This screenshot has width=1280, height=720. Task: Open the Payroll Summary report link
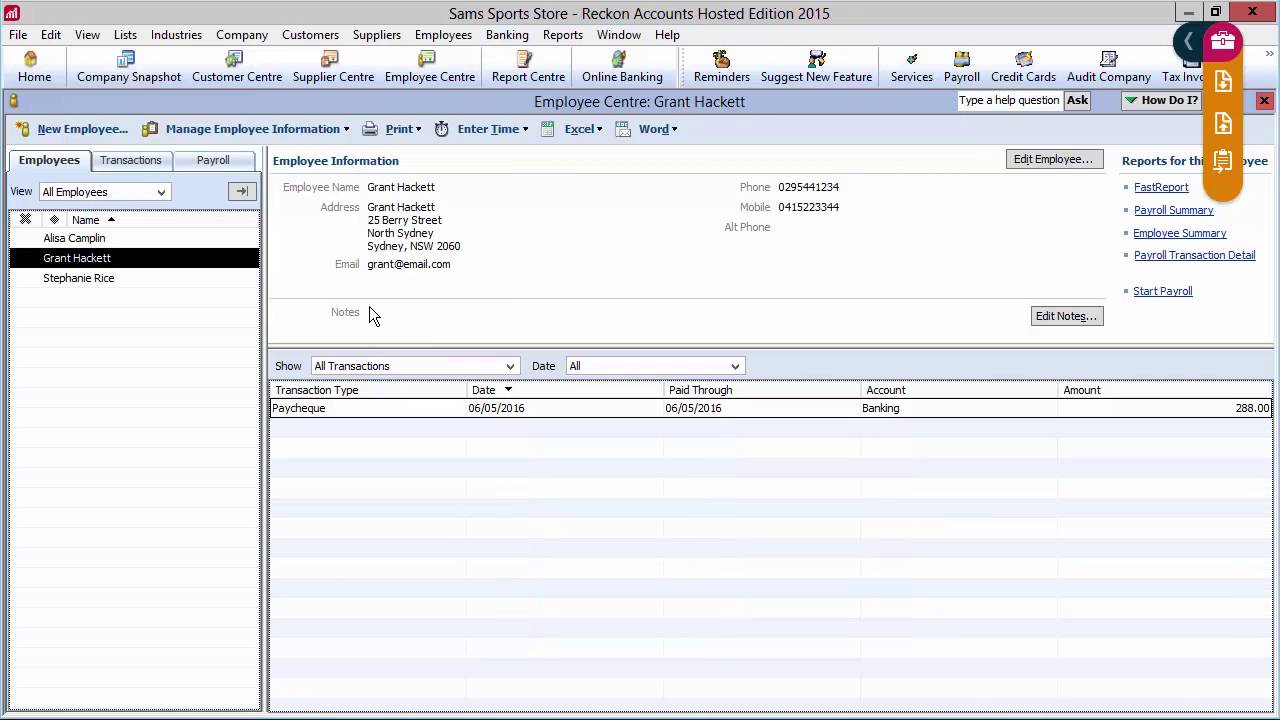[x=1173, y=210]
